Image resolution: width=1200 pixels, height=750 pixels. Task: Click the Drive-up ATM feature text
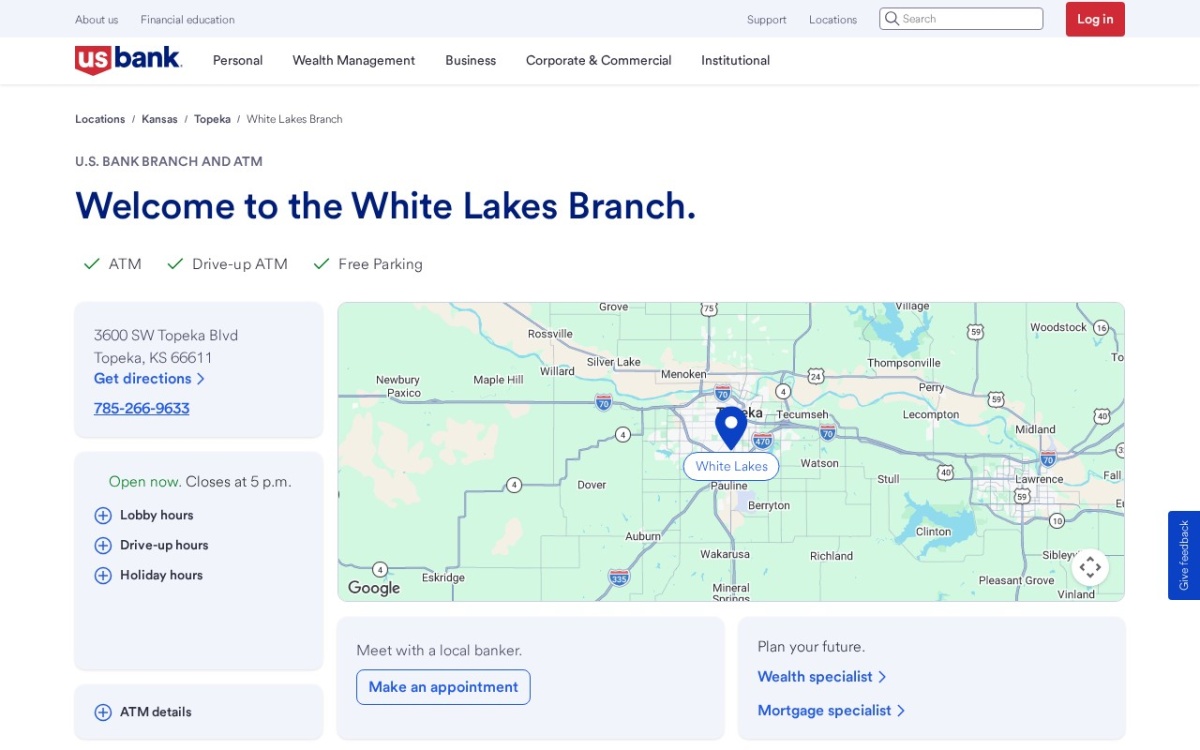tap(240, 264)
